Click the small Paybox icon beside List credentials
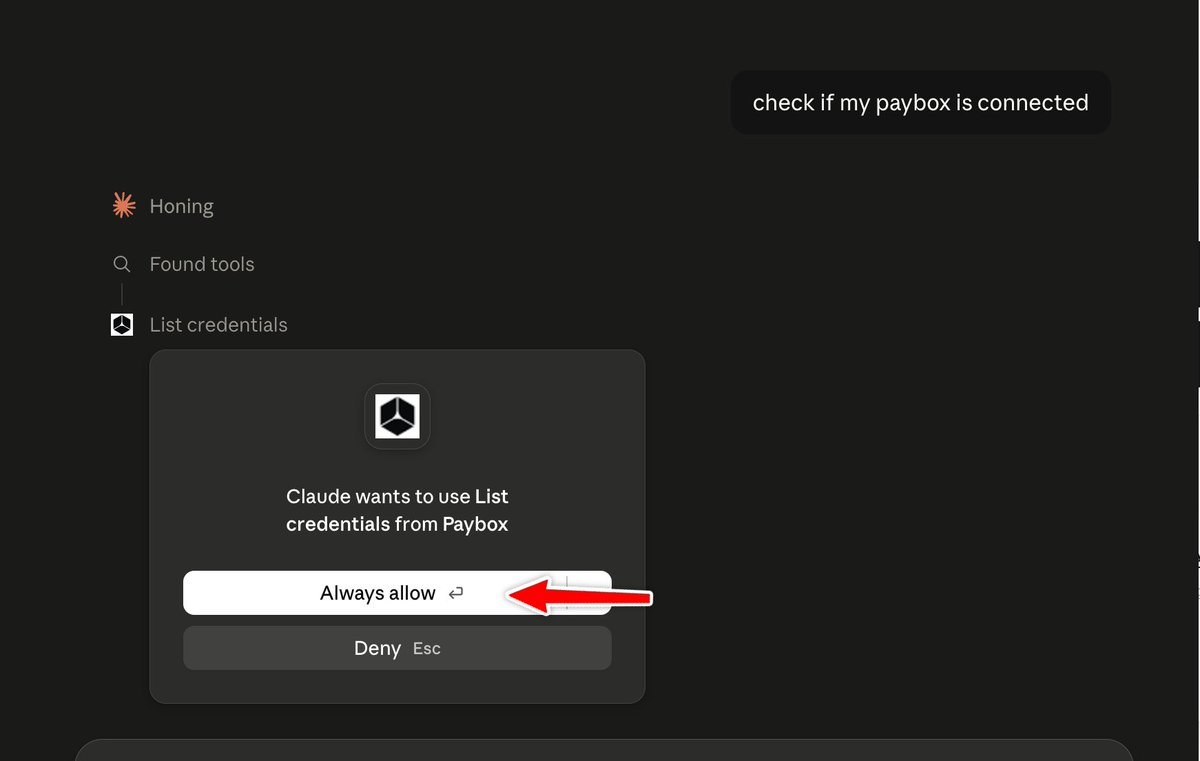 (122, 324)
